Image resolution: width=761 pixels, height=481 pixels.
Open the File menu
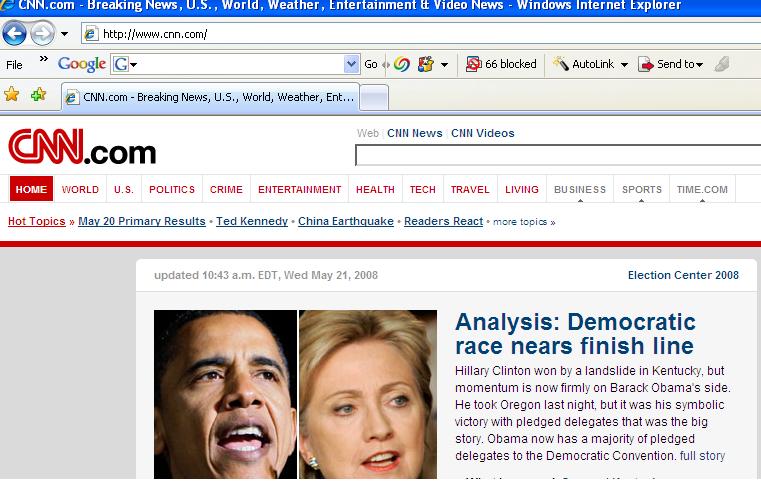(x=14, y=64)
